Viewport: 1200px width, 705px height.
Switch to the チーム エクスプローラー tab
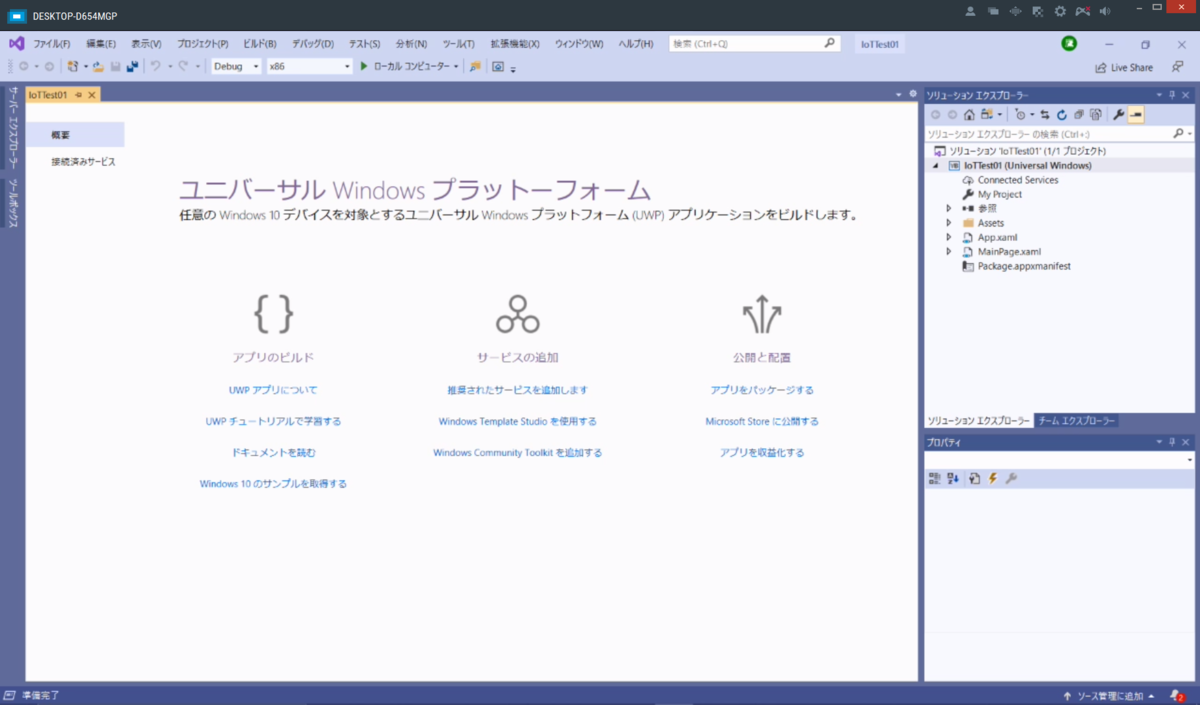tap(1078, 421)
